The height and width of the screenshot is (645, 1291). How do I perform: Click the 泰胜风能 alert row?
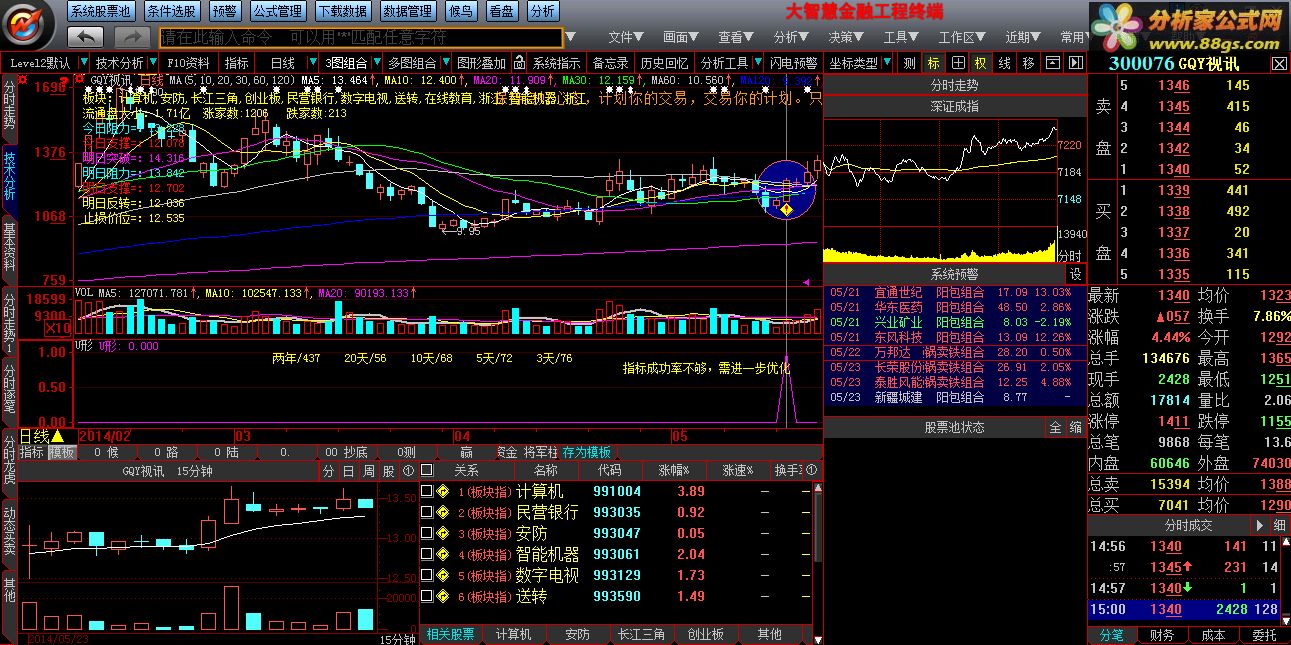[955, 382]
